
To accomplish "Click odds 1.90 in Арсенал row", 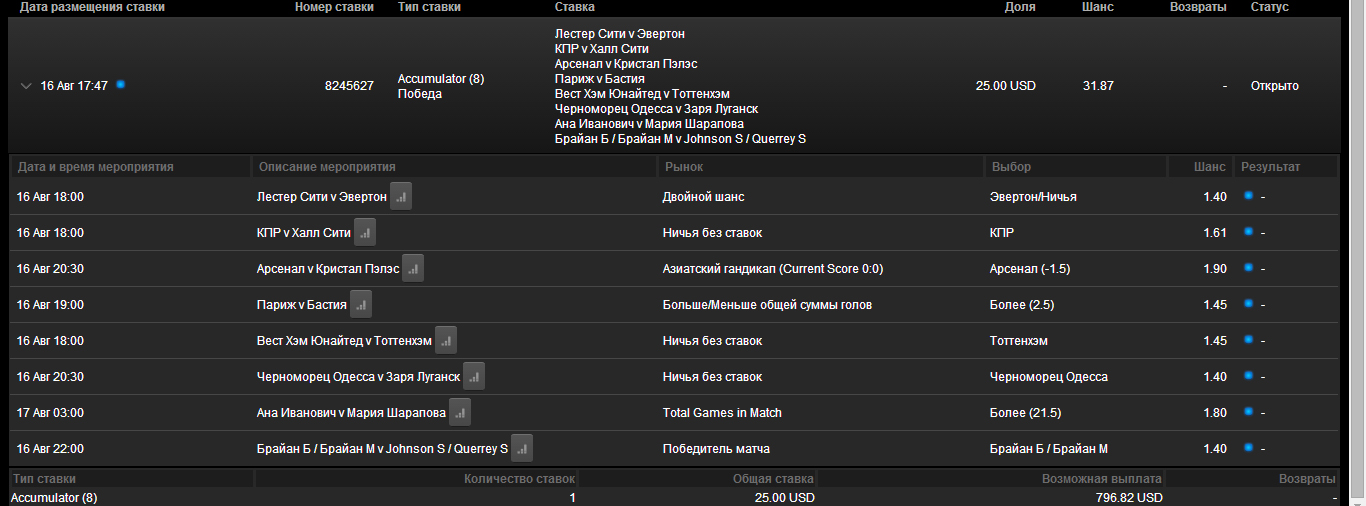I will pyautogui.click(x=1215, y=269).
